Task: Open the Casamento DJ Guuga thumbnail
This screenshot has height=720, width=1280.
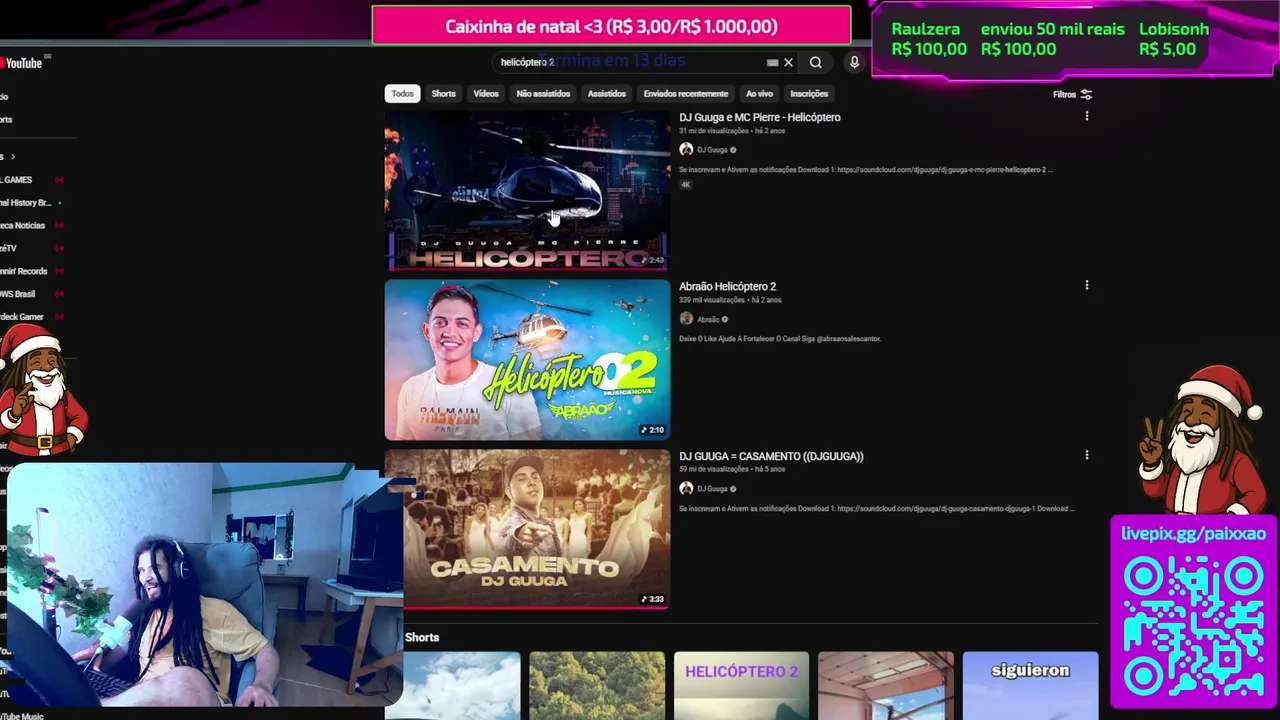Action: [x=527, y=529]
